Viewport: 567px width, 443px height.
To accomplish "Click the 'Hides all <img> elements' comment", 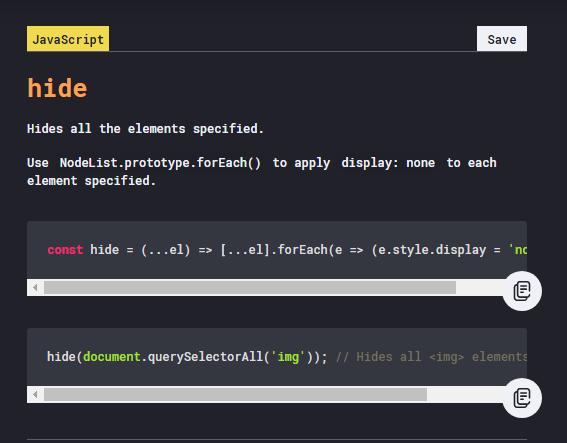I will click(431, 357).
